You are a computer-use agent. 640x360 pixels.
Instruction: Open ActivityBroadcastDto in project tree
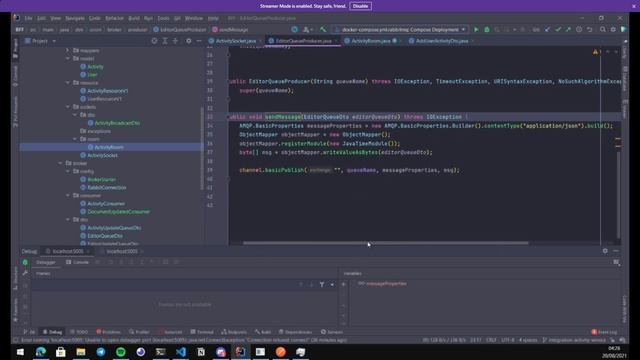(x=117, y=123)
